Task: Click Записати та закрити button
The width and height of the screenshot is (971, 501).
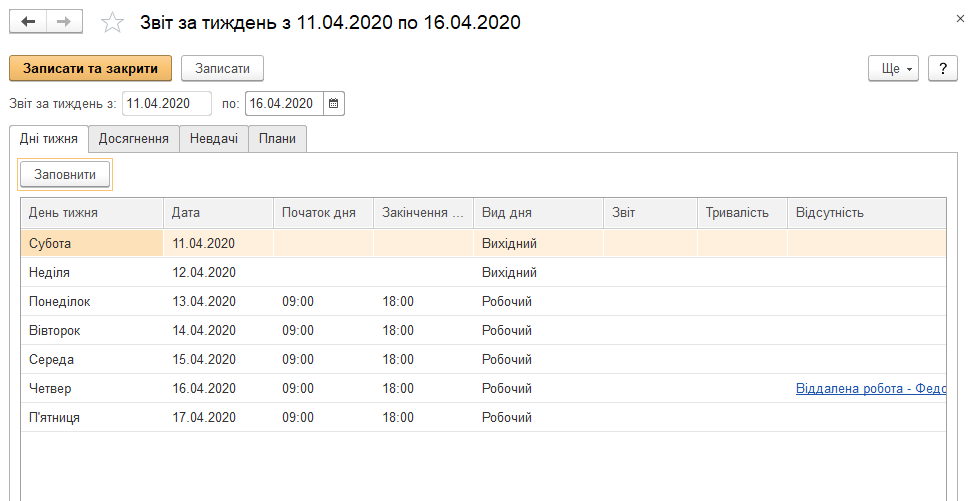Action: [x=90, y=68]
